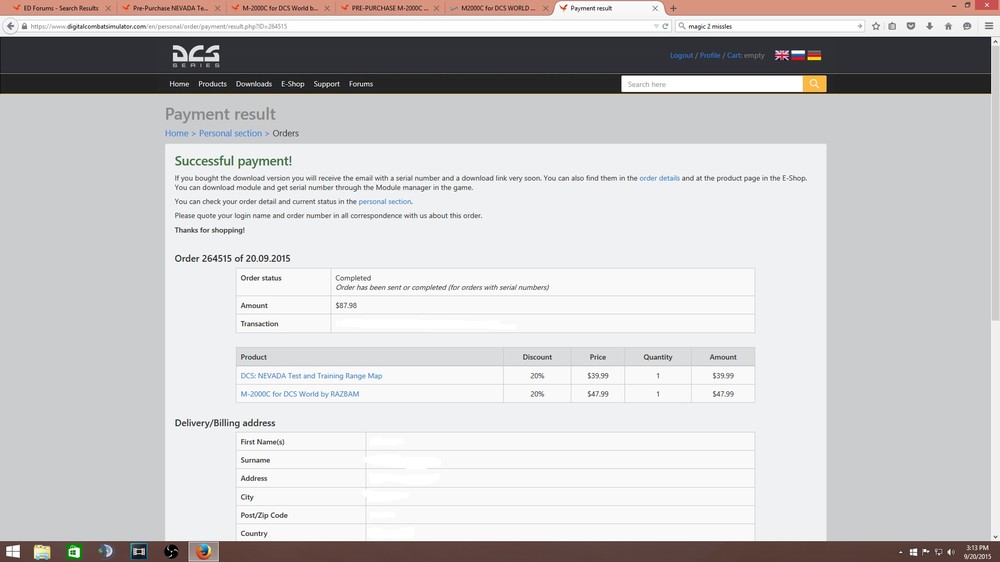Click the taskbar clock showing 3:13 PM

coord(977,552)
